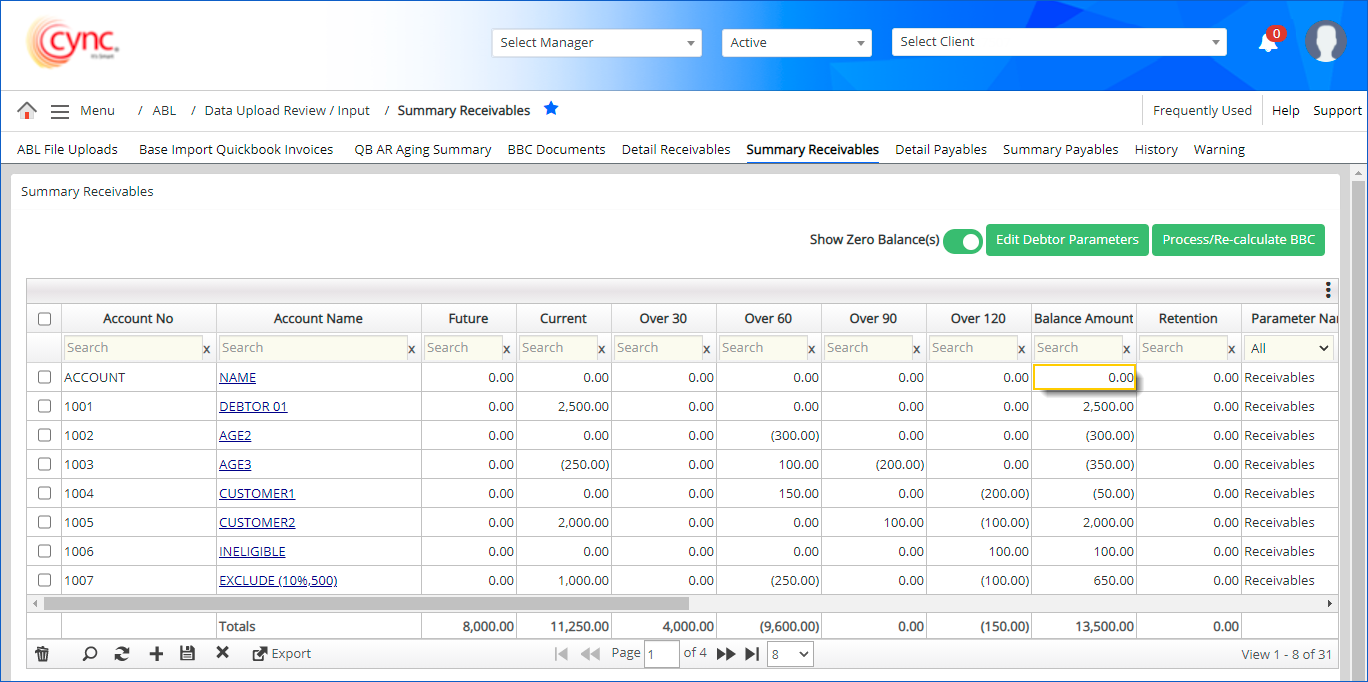
Task: Expand the Select Client dropdown
Action: tap(1059, 42)
